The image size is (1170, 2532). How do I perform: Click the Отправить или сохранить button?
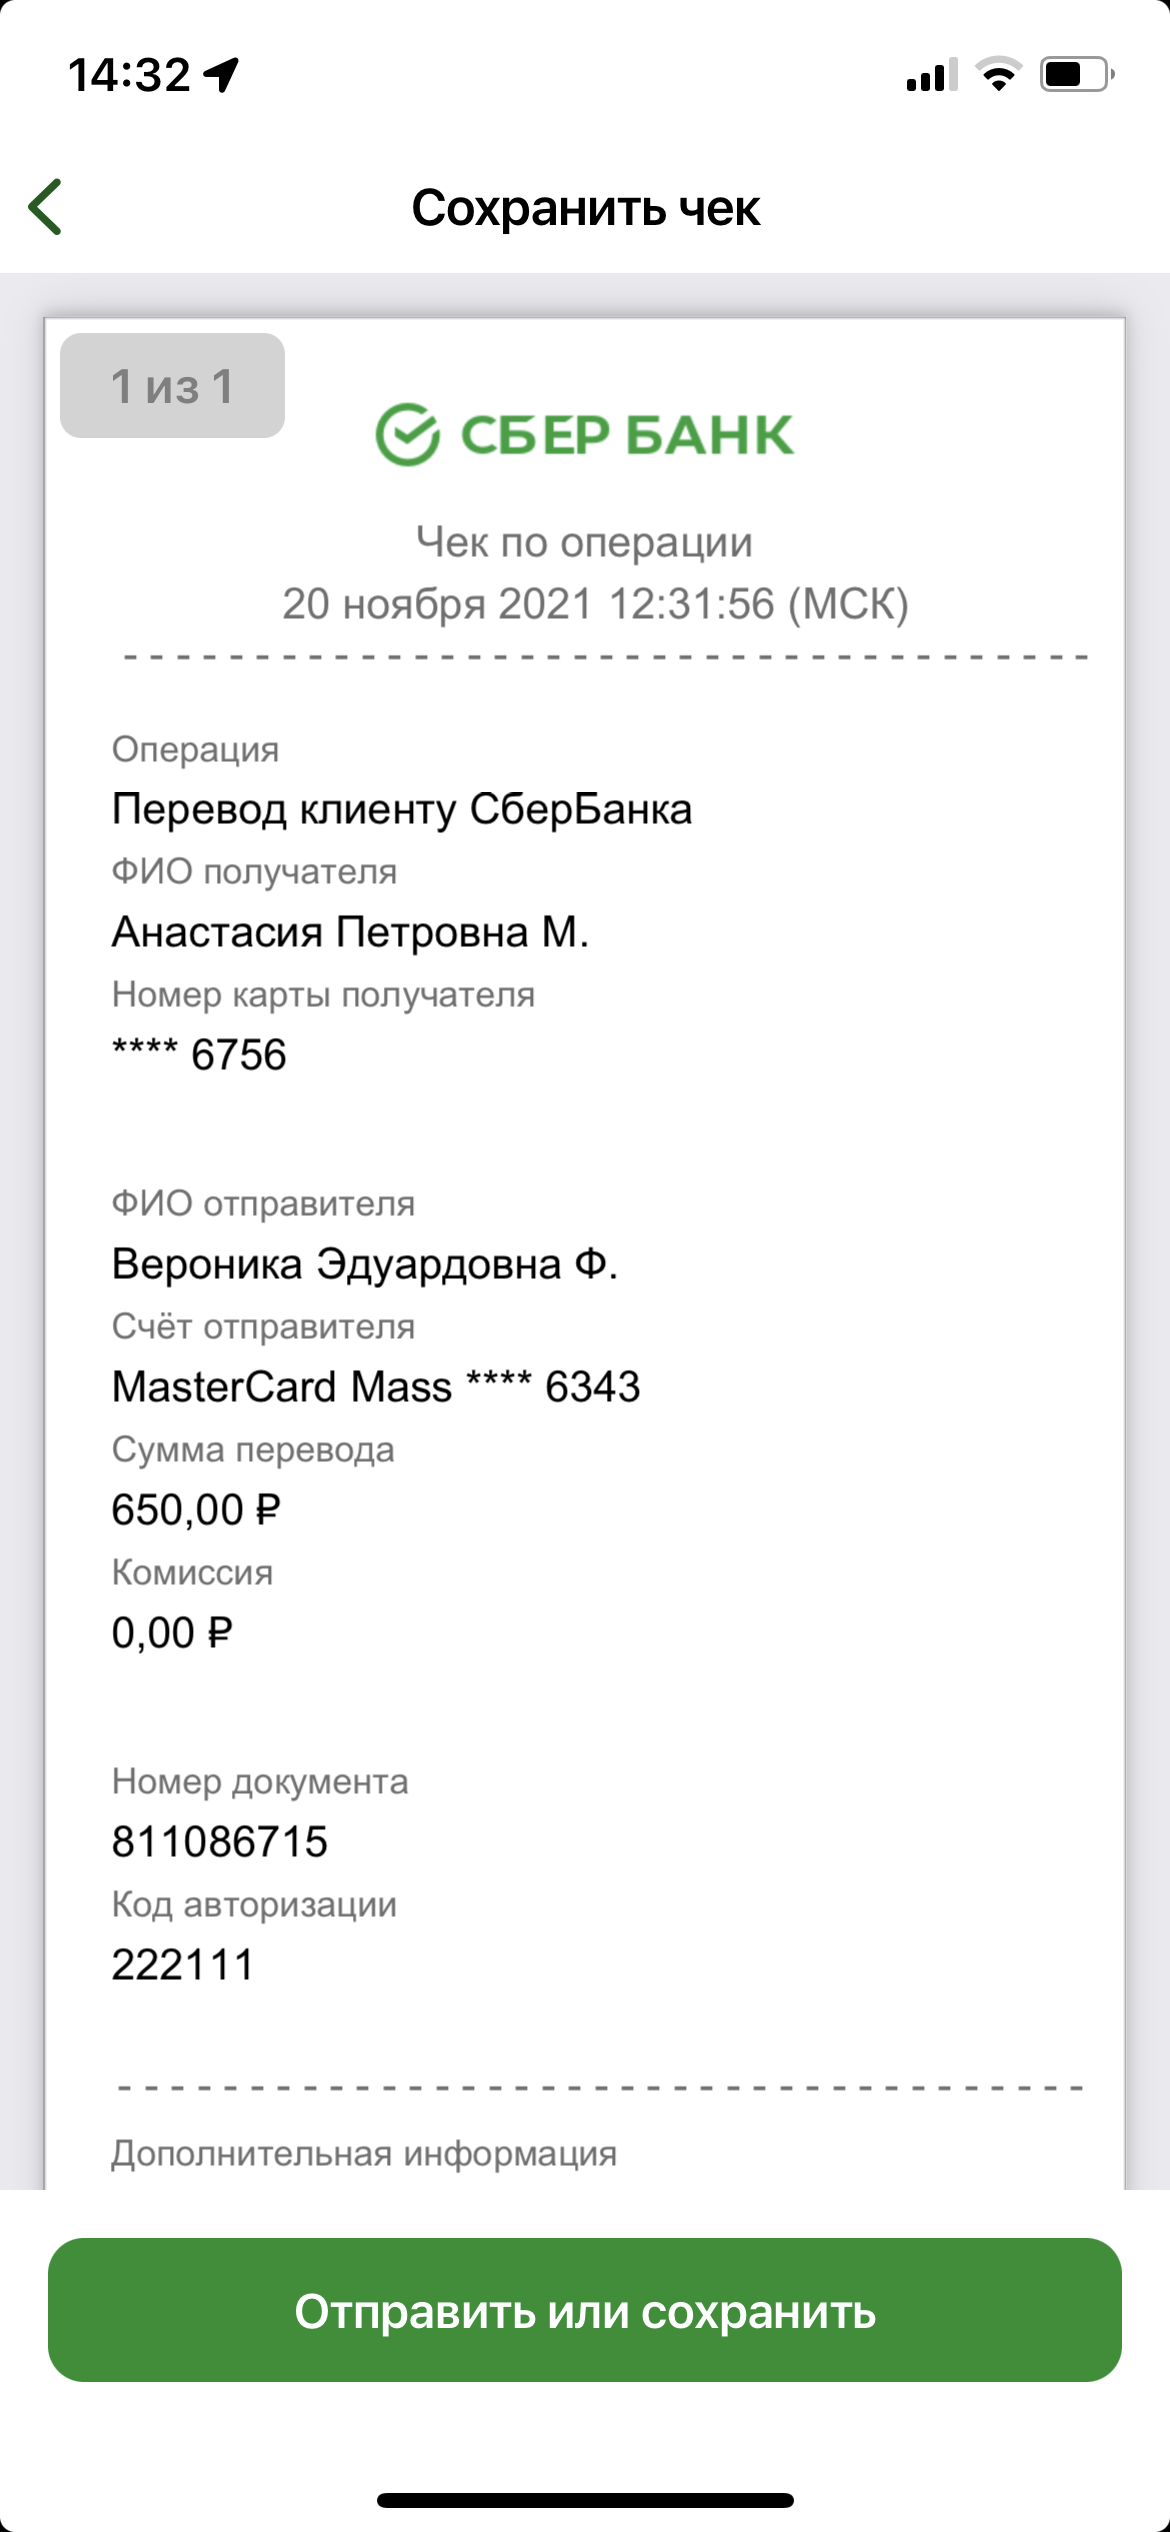[x=585, y=2309]
